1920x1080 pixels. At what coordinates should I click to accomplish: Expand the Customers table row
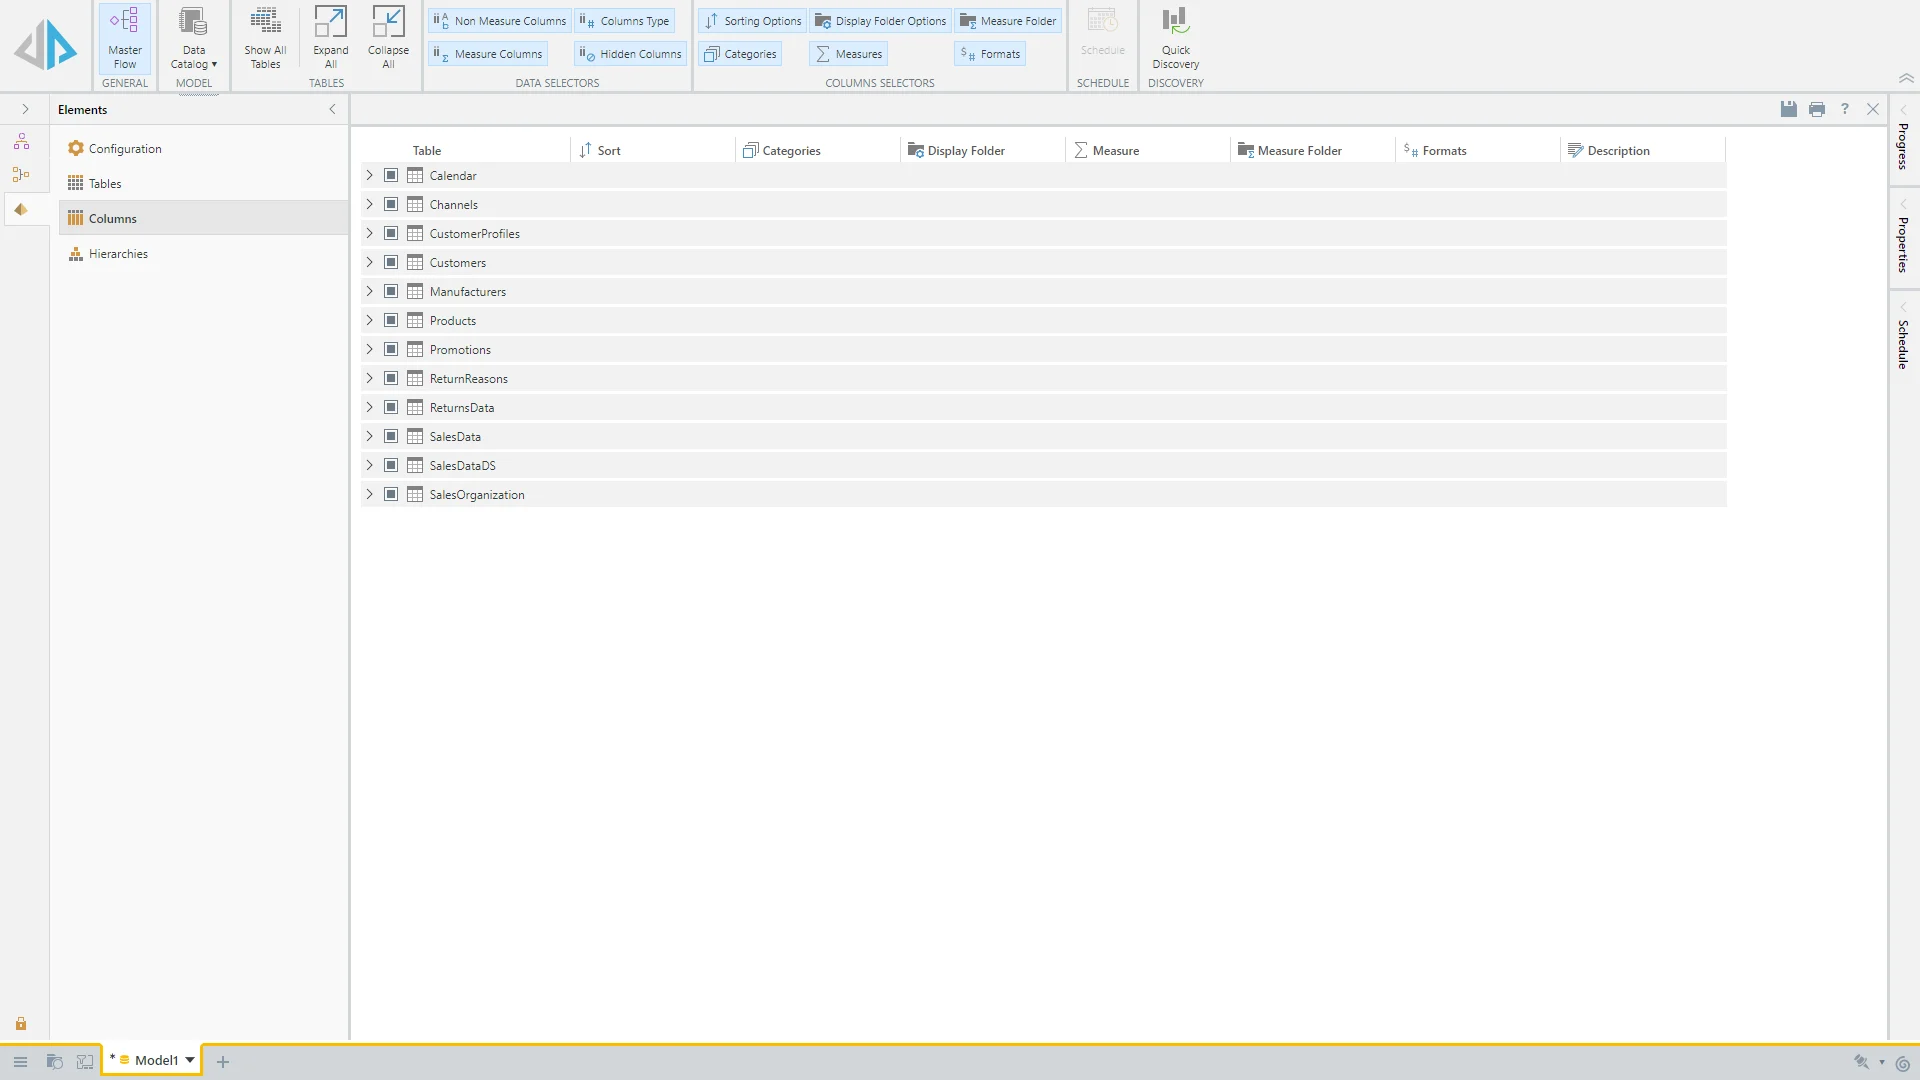coord(369,262)
